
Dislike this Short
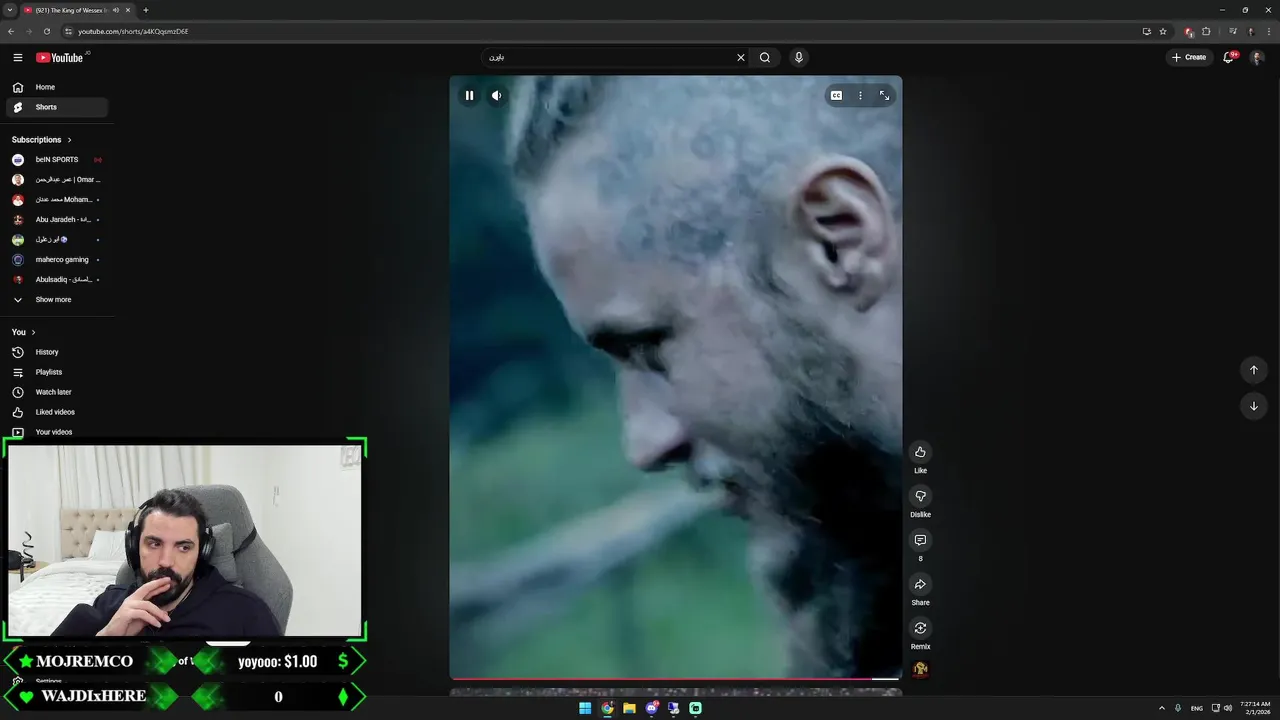(x=920, y=496)
